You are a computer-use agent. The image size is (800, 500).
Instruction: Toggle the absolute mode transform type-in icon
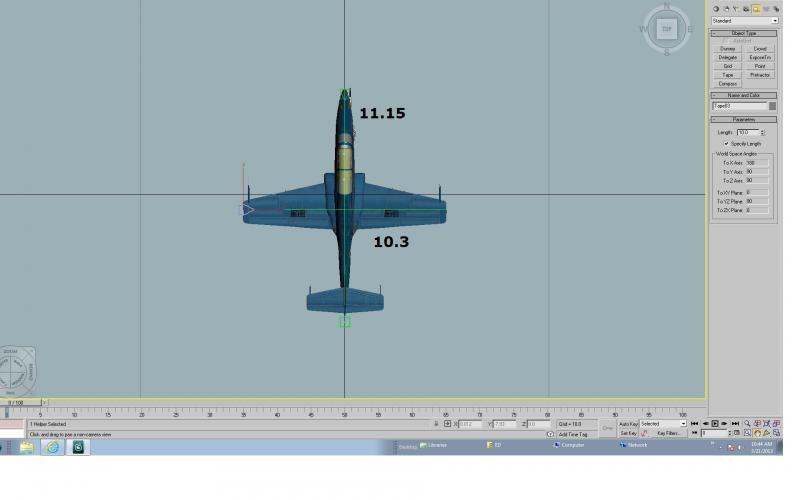(x=447, y=424)
